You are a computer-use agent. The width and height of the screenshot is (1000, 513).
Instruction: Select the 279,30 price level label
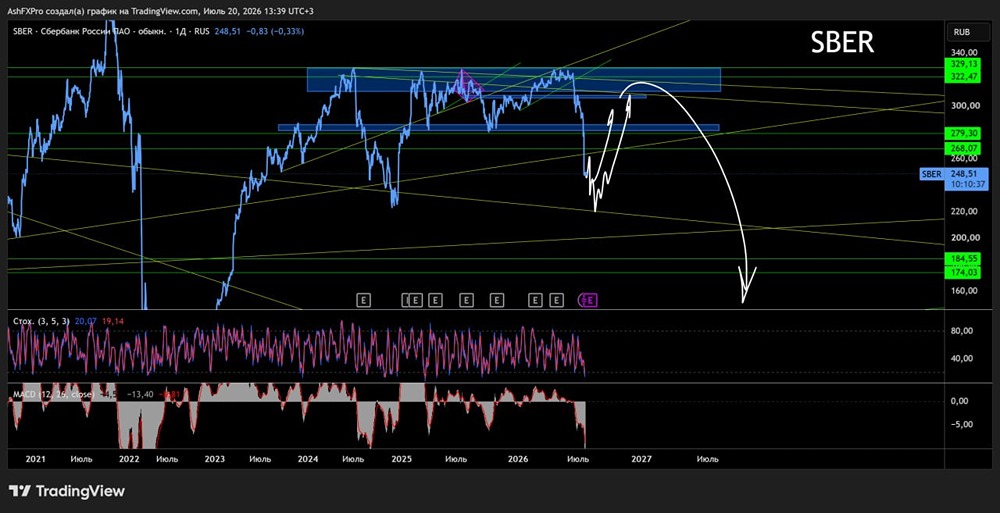(964, 133)
